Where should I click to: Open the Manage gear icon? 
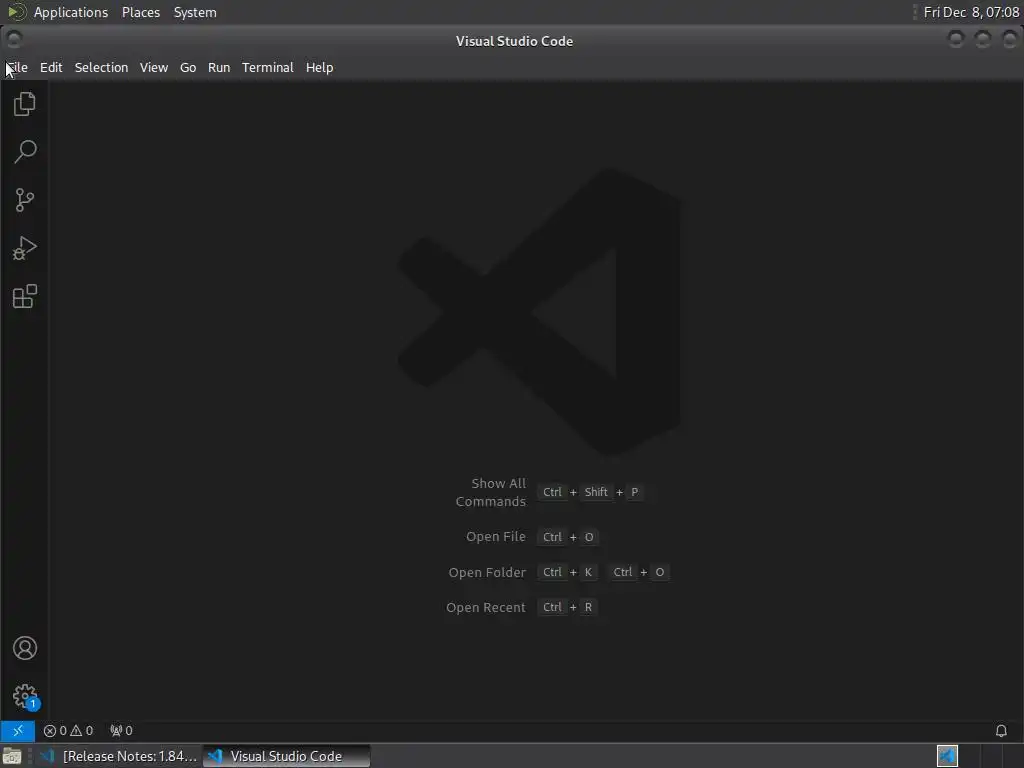point(25,696)
